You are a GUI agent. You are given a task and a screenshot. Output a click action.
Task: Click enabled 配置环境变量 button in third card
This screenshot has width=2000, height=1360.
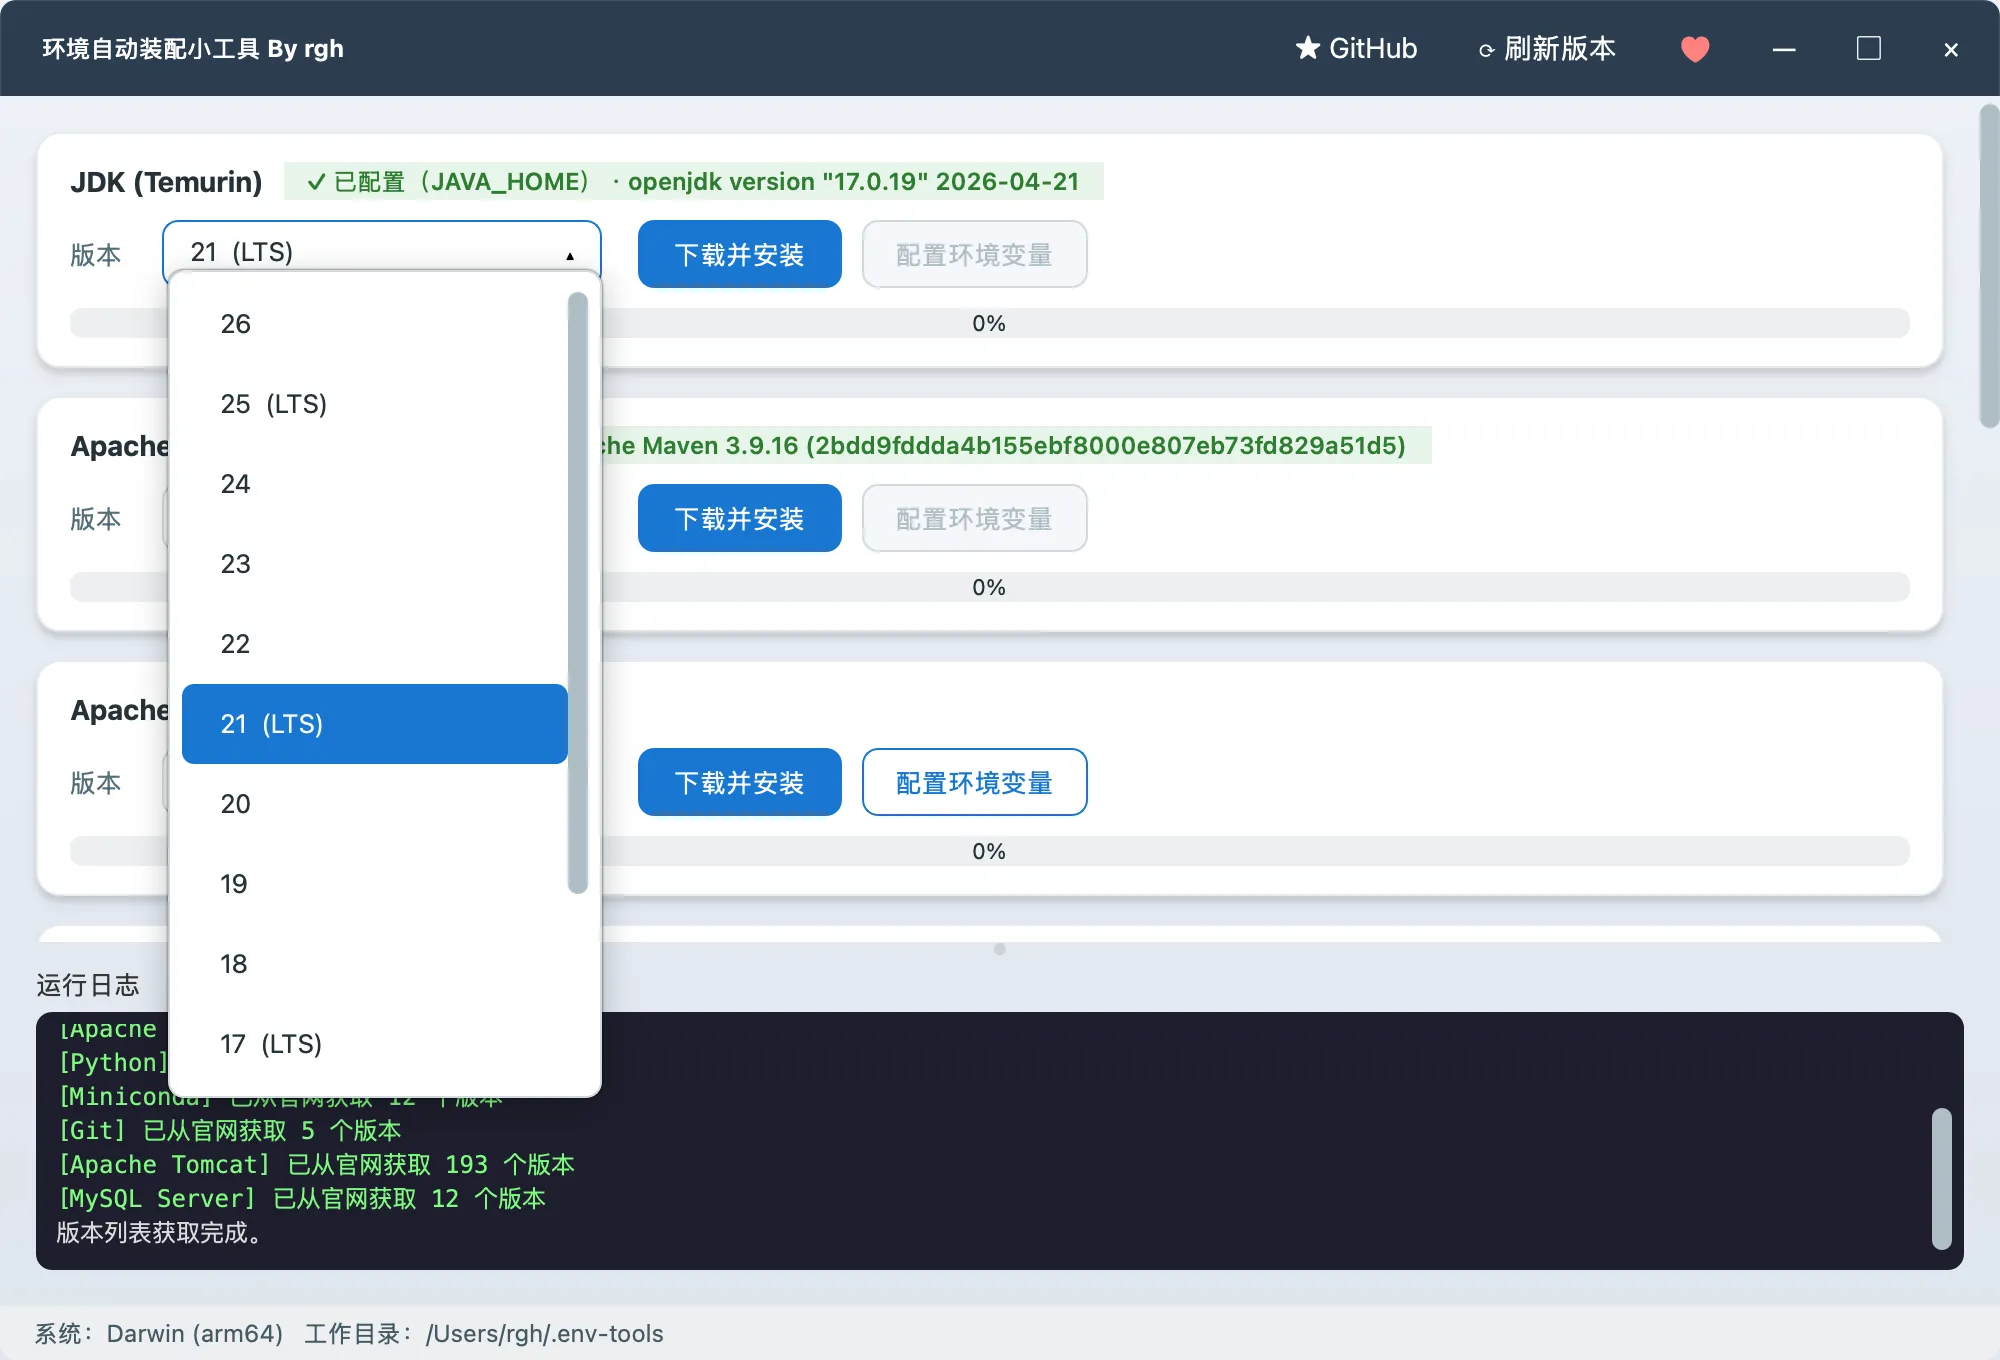pyautogui.click(x=975, y=782)
